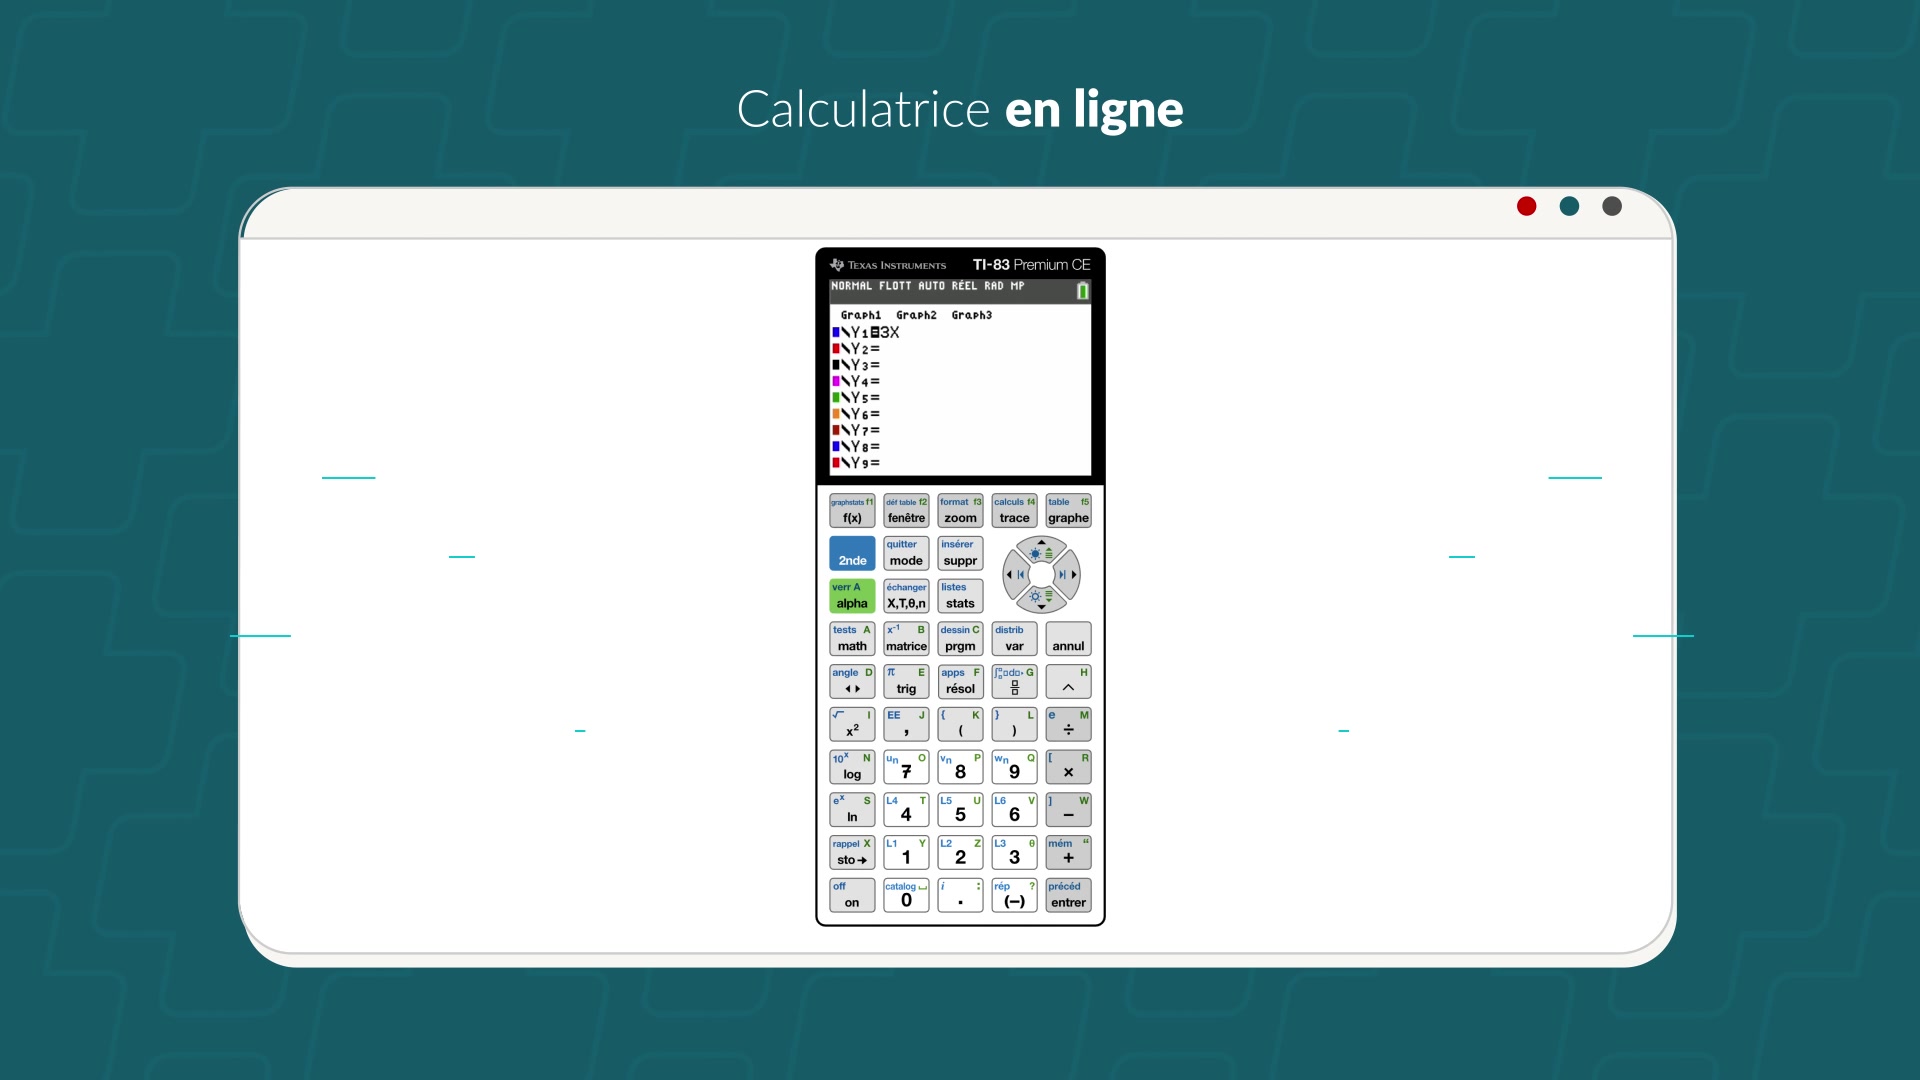The width and height of the screenshot is (1920, 1080).
Task: Select the résol (solve) tool
Action: pyautogui.click(x=960, y=683)
